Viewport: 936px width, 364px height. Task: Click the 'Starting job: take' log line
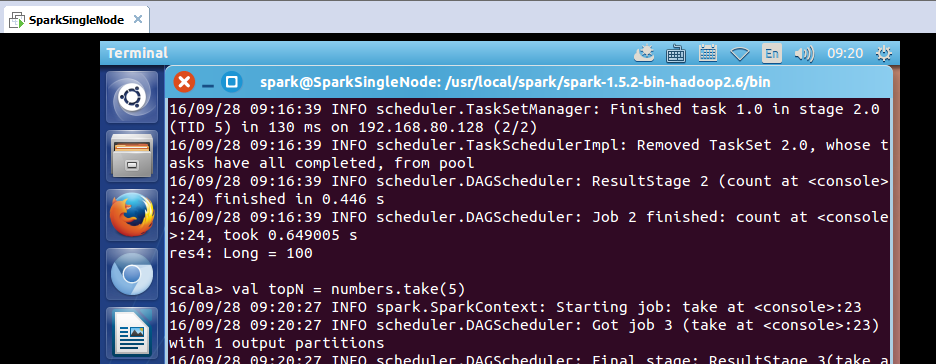[515, 307]
